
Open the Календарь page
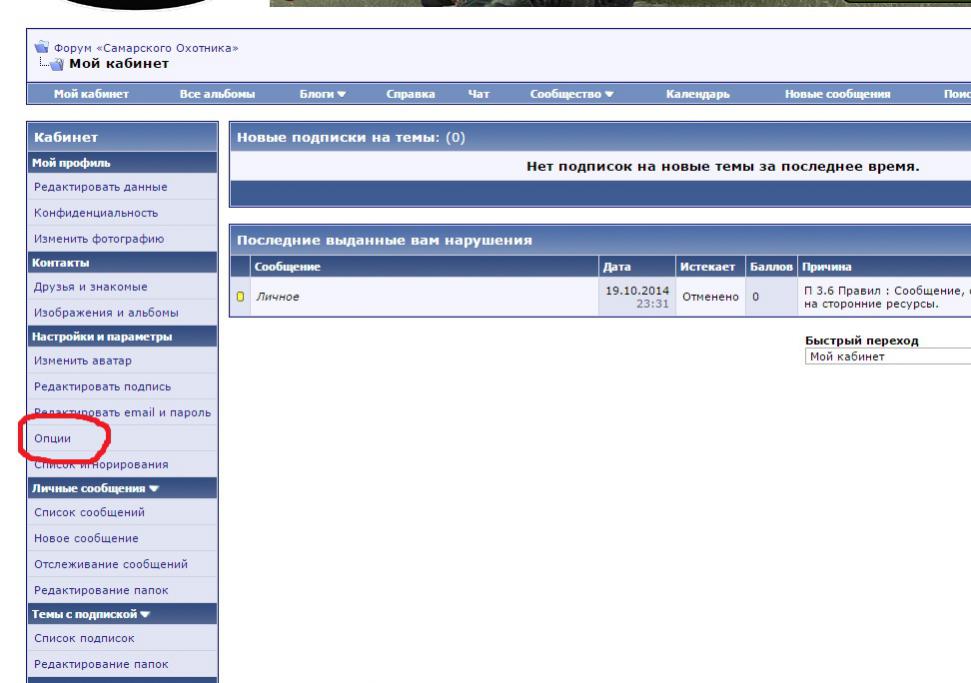pyautogui.click(x=697, y=94)
